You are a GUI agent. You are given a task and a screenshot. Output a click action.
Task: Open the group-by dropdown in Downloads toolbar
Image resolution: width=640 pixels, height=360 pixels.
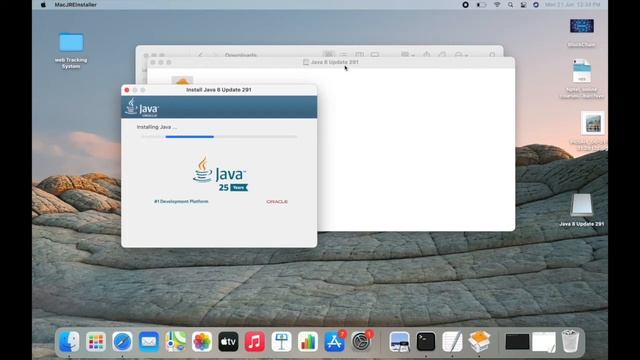tap(407, 55)
